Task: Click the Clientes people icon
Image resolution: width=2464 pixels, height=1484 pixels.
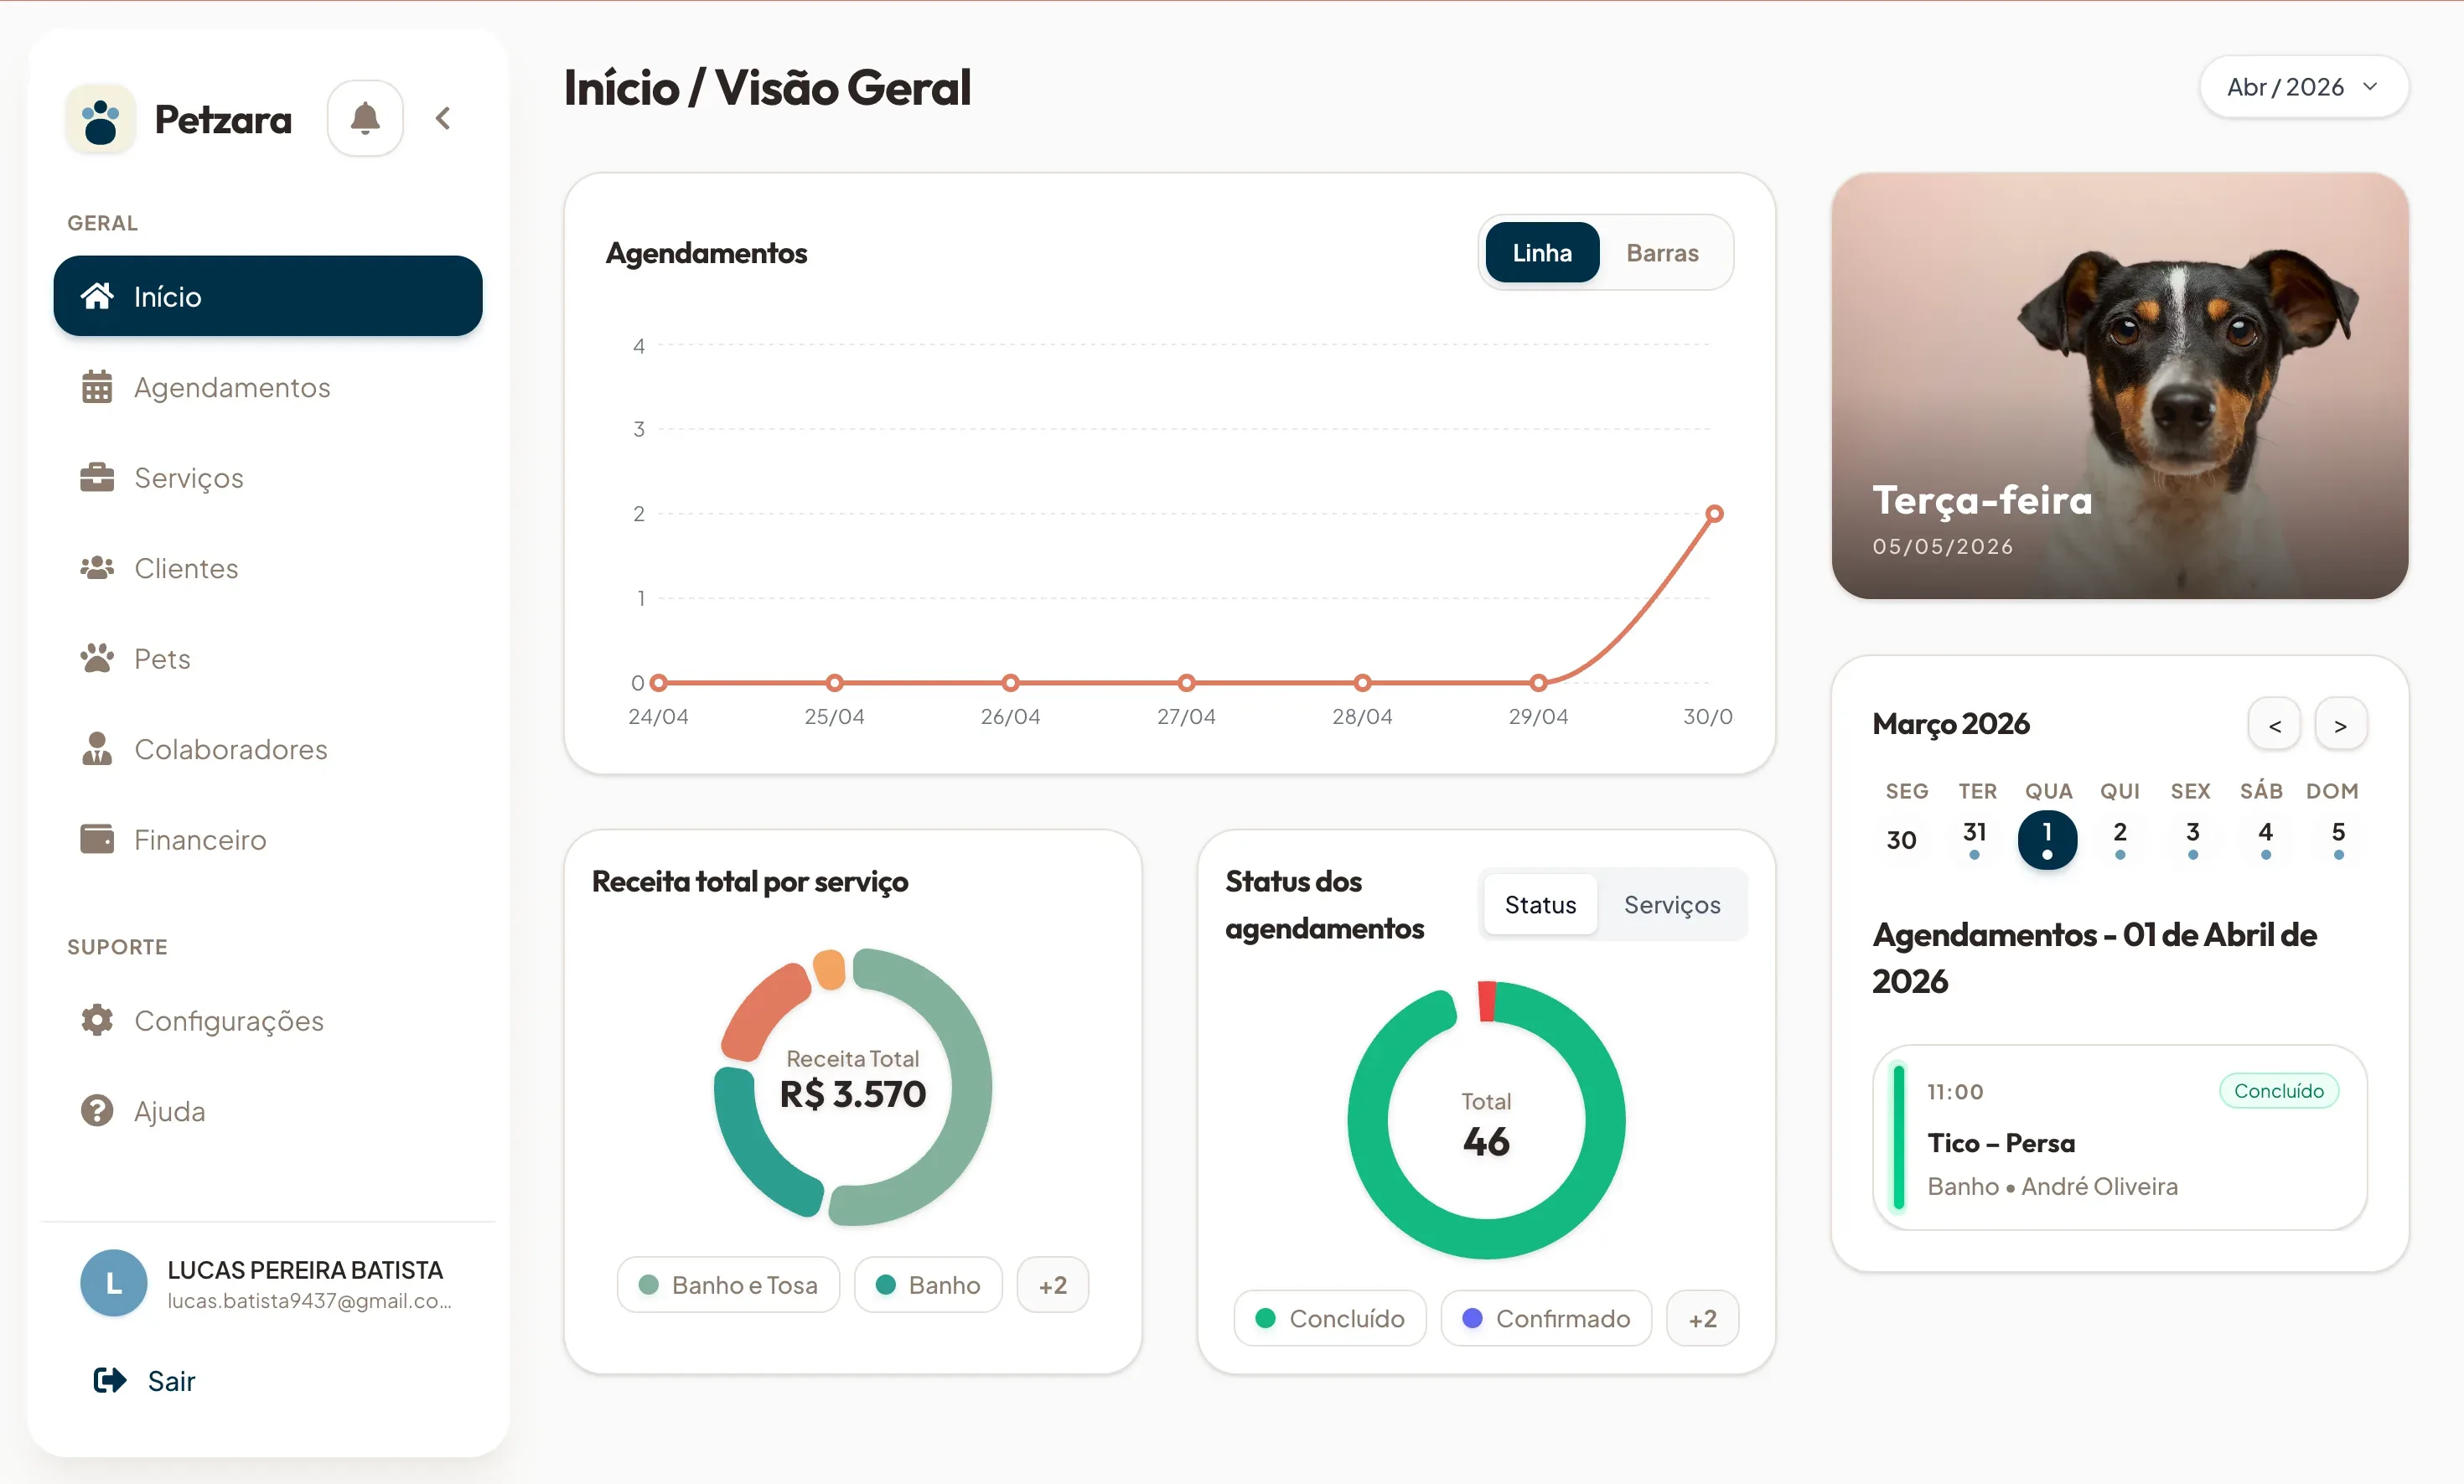Action: pyautogui.click(x=97, y=568)
